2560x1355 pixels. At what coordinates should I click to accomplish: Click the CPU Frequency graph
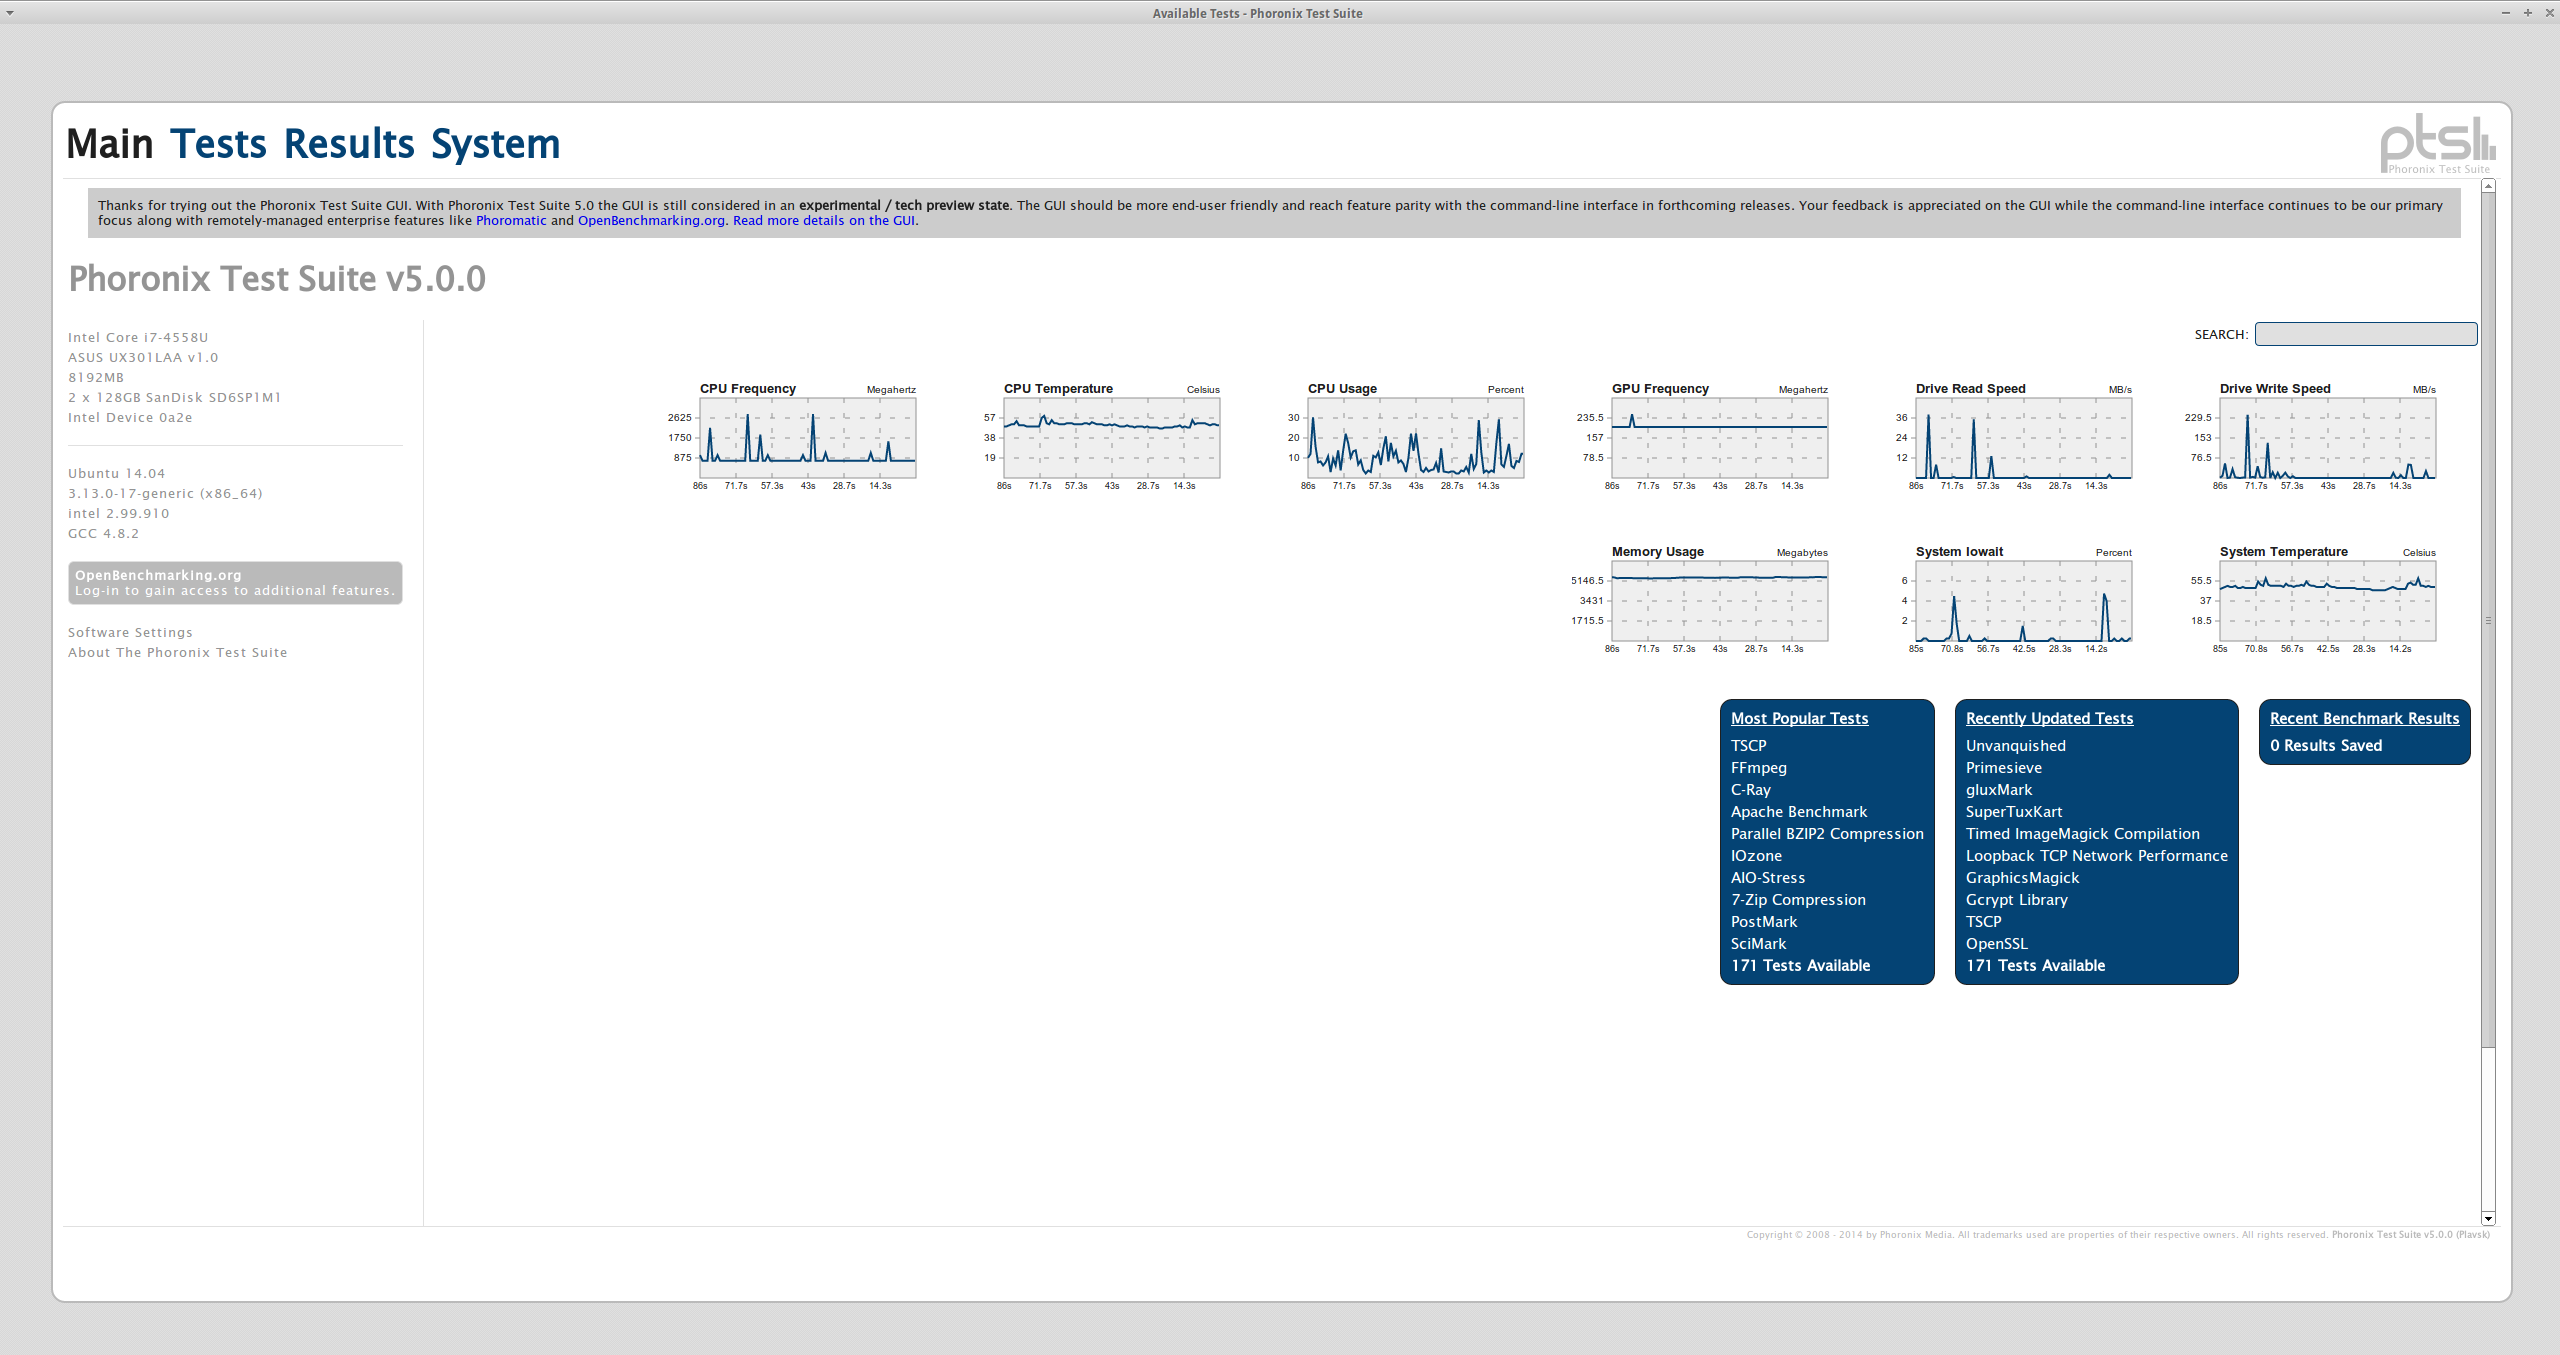(x=807, y=438)
